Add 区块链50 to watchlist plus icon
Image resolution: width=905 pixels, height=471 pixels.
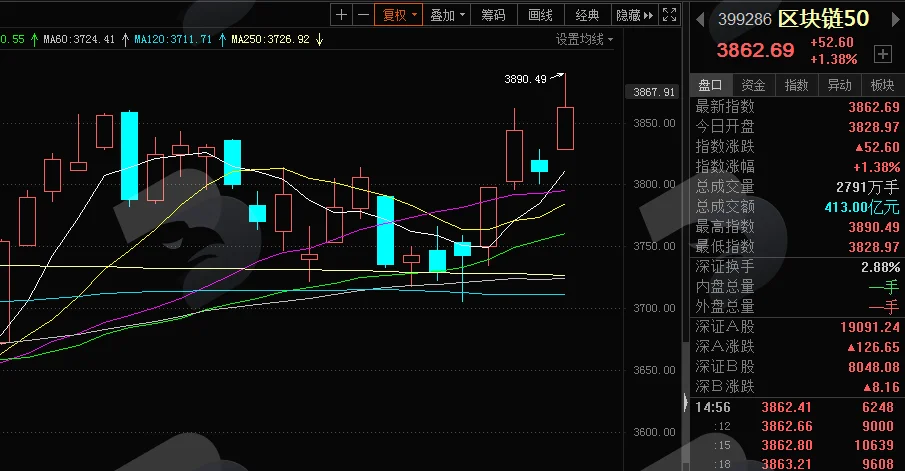[x=882, y=54]
